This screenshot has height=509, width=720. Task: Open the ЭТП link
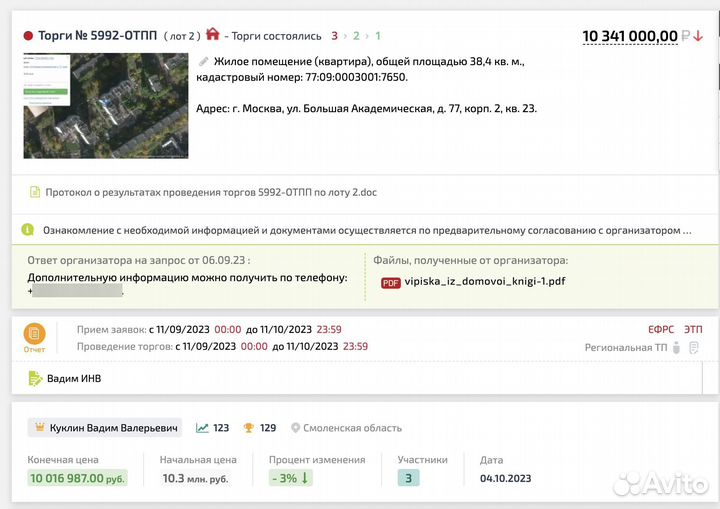[x=694, y=328]
